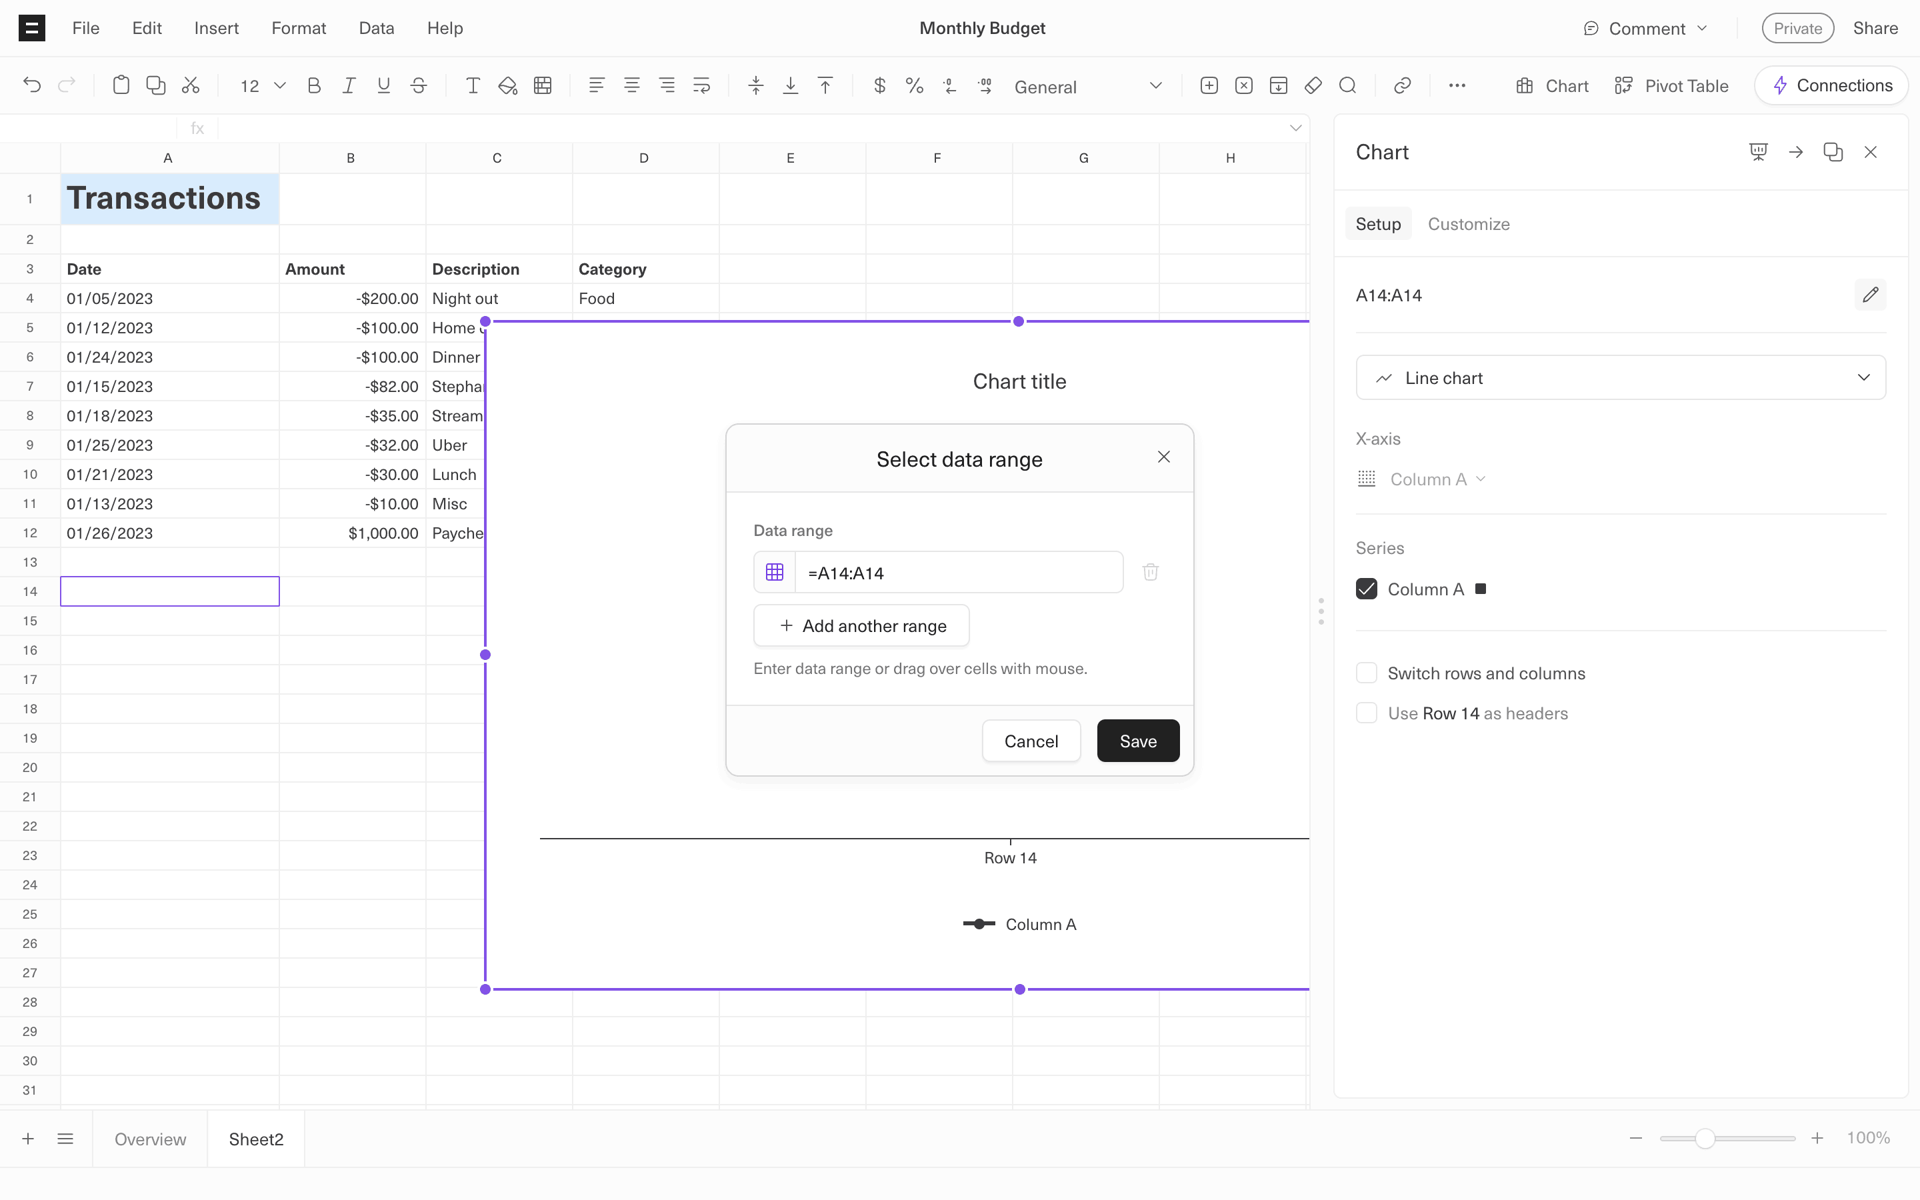Enable Switch rows and columns
The image size is (1920, 1200).
pos(1367,673)
